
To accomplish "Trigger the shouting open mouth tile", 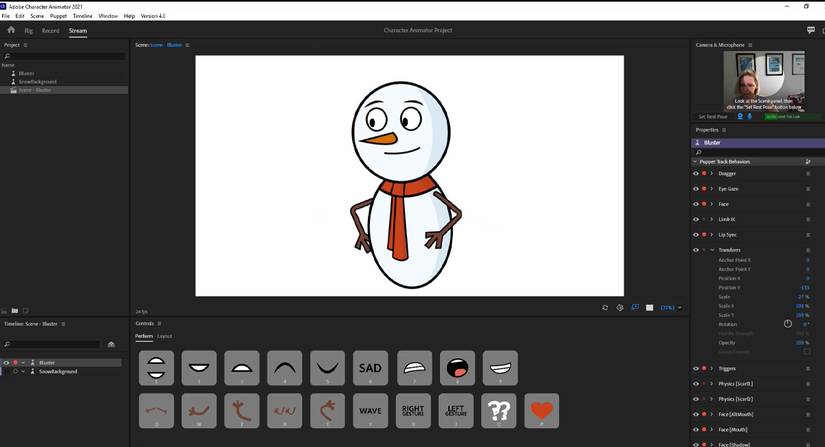I will coord(457,368).
